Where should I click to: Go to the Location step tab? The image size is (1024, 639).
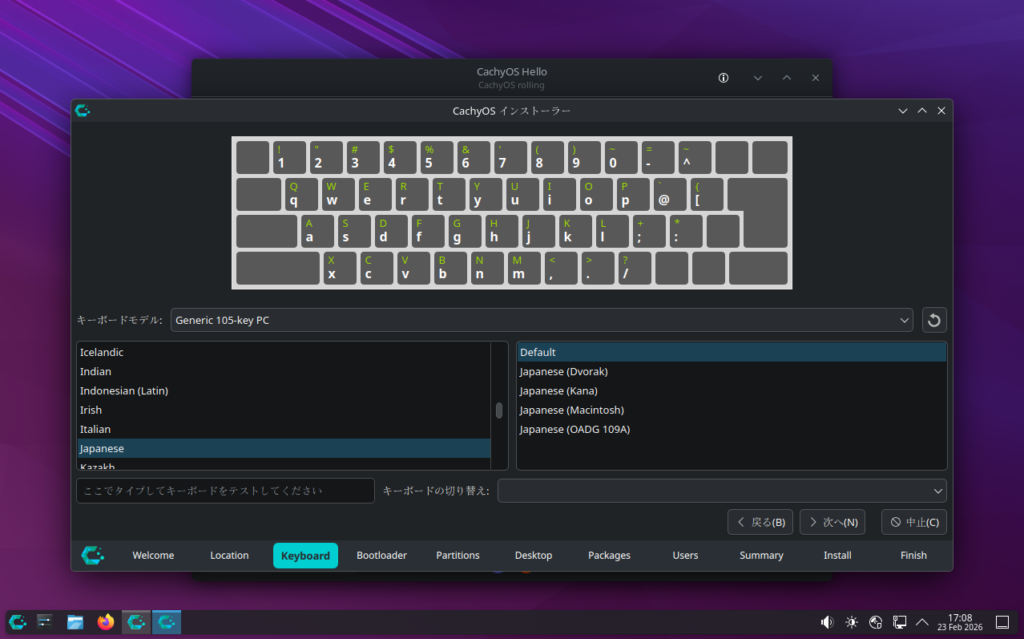[229, 556]
